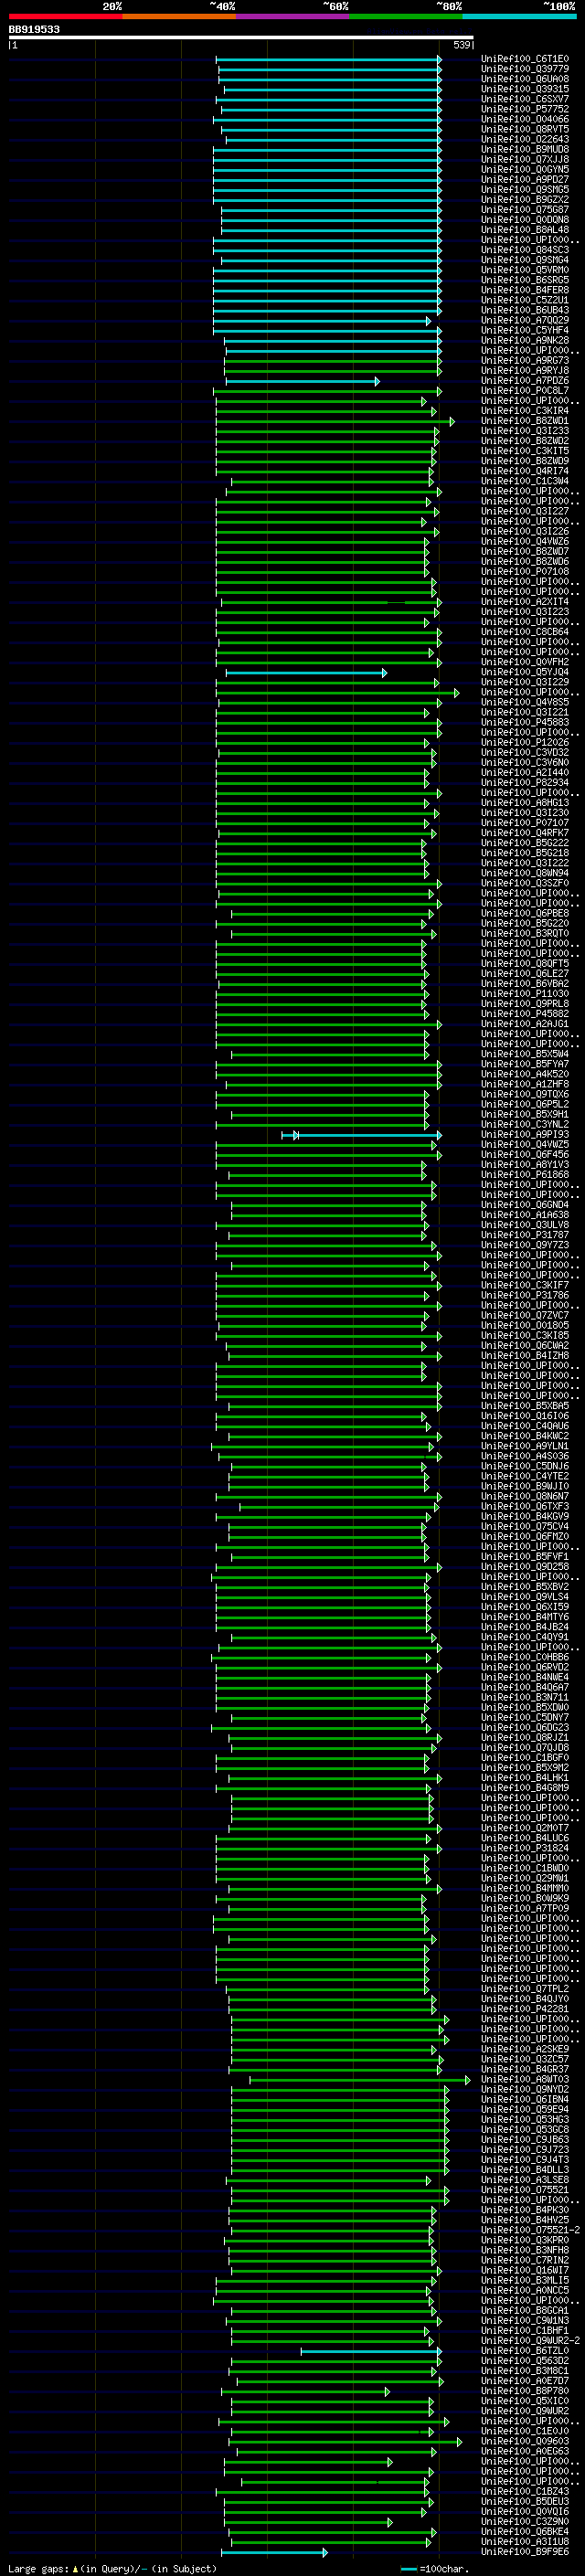The image size is (585, 2576).
Task: Select hit label UniRef100_Q3I233
Action: click(x=525, y=431)
